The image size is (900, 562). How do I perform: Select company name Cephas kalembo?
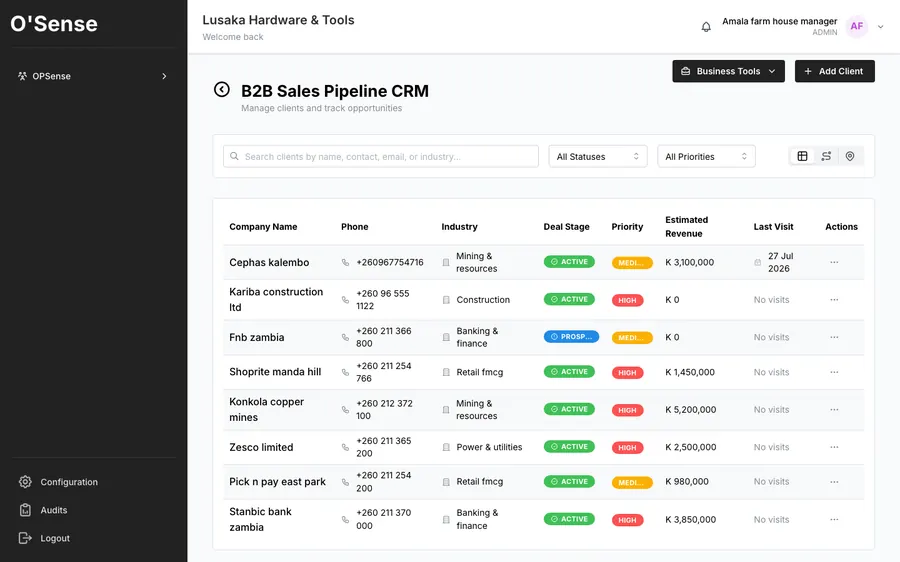(x=269, y=262)
